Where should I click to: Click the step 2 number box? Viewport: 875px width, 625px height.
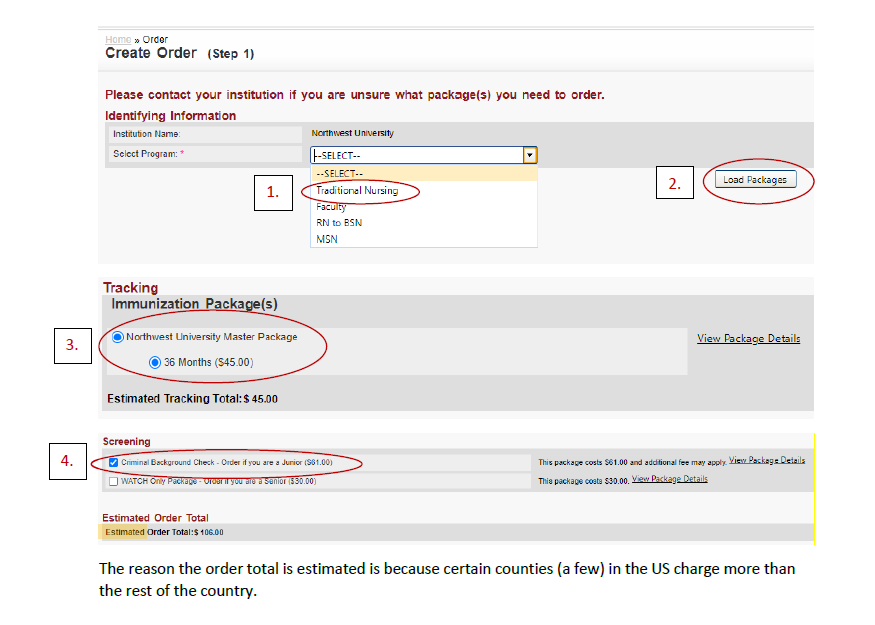click(674, 183)
